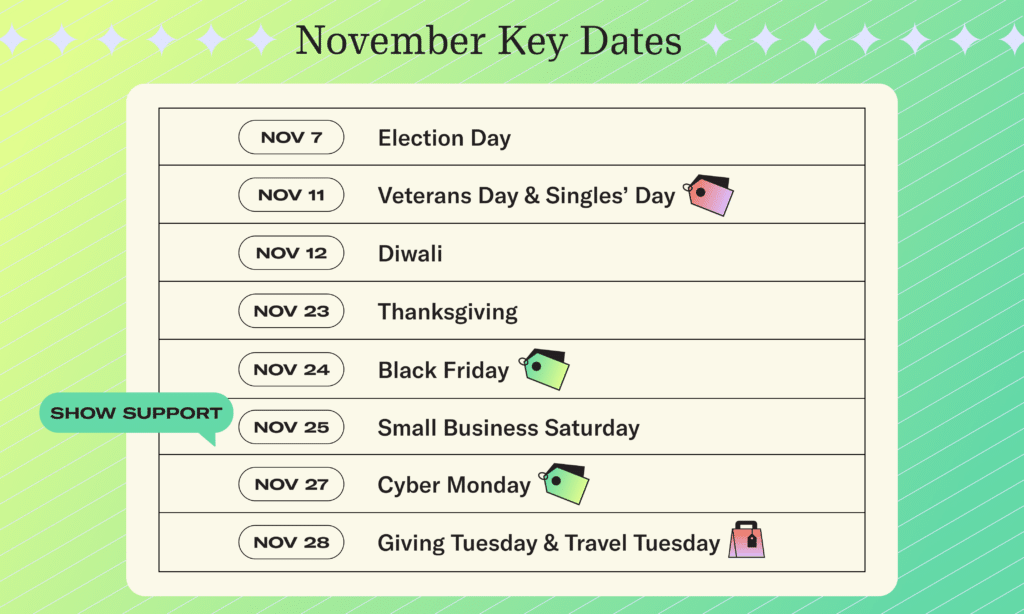Click the Thanksgiving entry text

(x=447, y=312)
